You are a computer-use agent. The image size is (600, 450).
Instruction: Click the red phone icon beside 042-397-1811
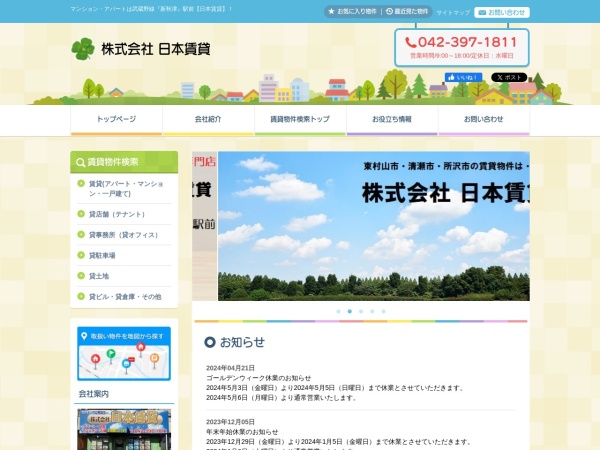pos(411,42)
